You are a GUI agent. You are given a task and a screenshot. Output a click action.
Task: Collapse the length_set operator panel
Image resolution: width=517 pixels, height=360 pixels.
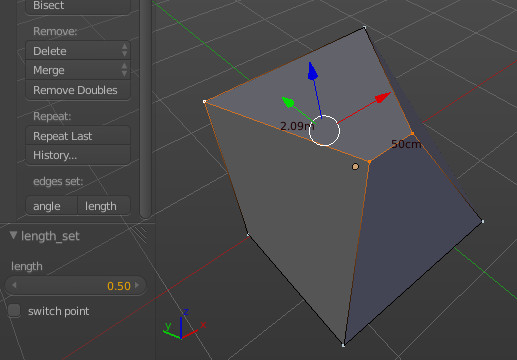click(14, 235)
